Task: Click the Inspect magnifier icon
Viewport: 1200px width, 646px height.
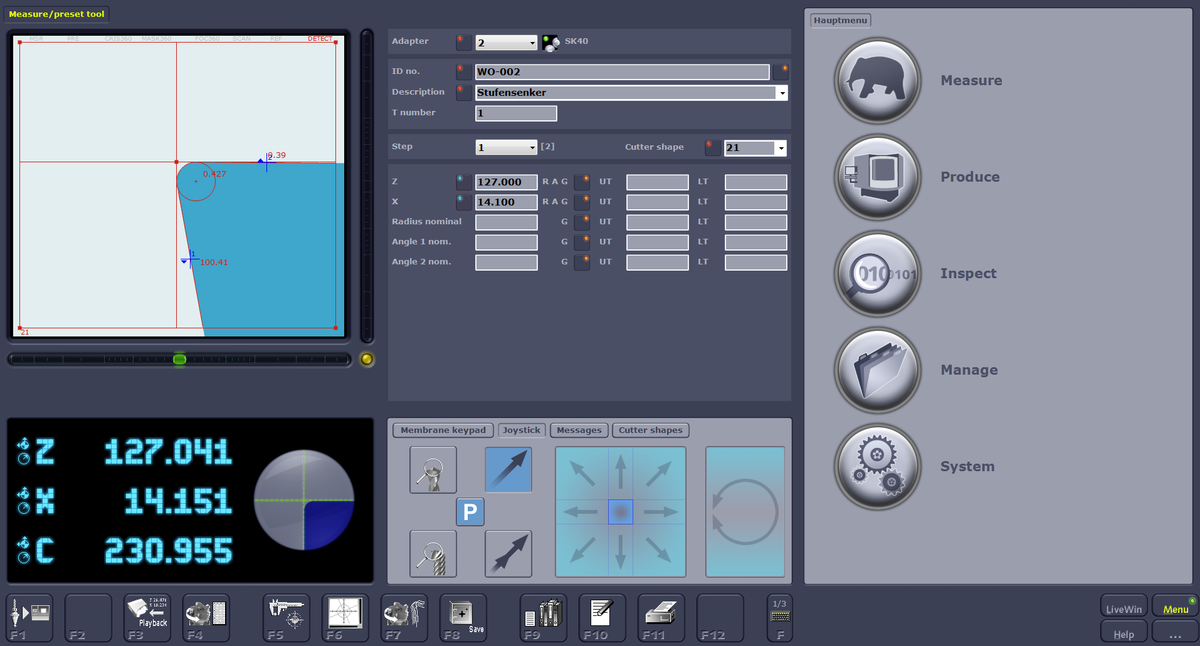Action: point(877,274)
